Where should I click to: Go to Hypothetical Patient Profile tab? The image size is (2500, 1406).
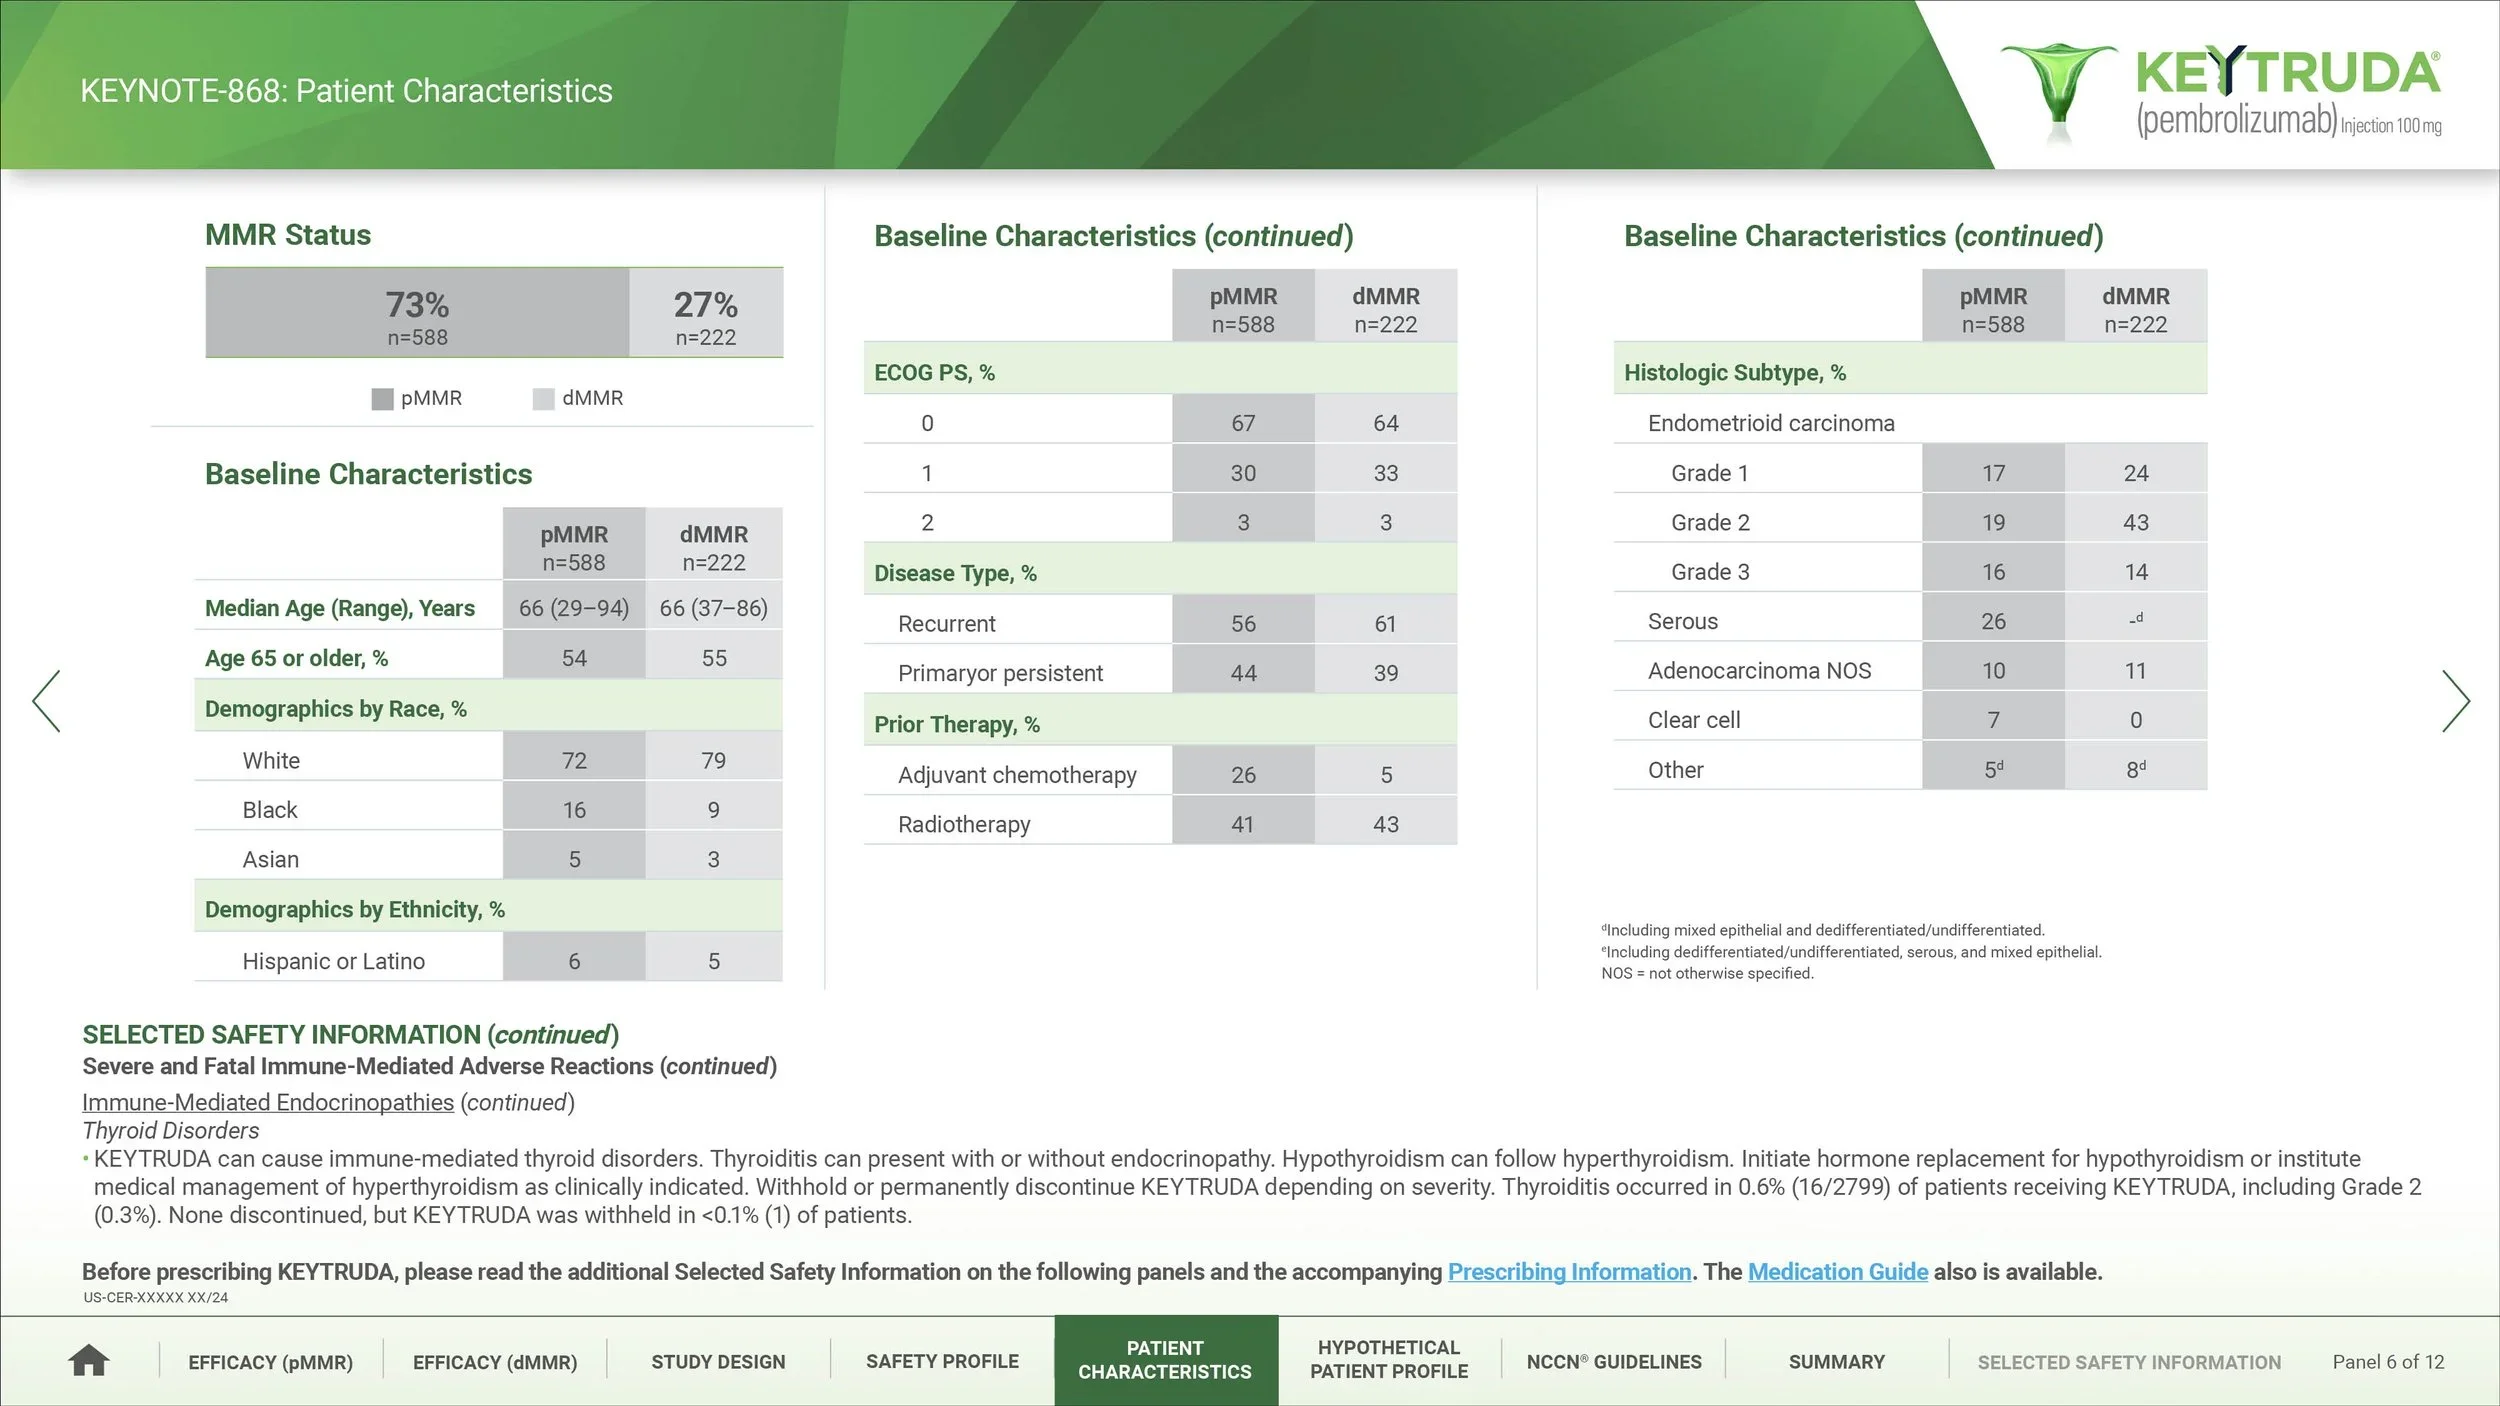click(1389, 1360)
